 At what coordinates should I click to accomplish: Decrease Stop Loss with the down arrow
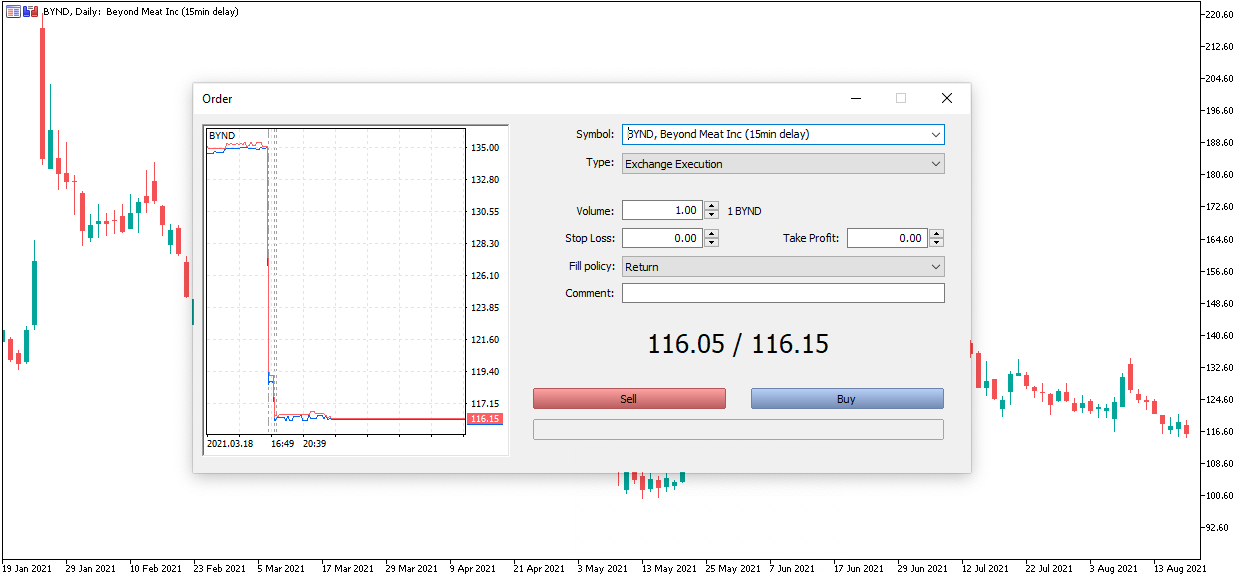pos(711,243)
